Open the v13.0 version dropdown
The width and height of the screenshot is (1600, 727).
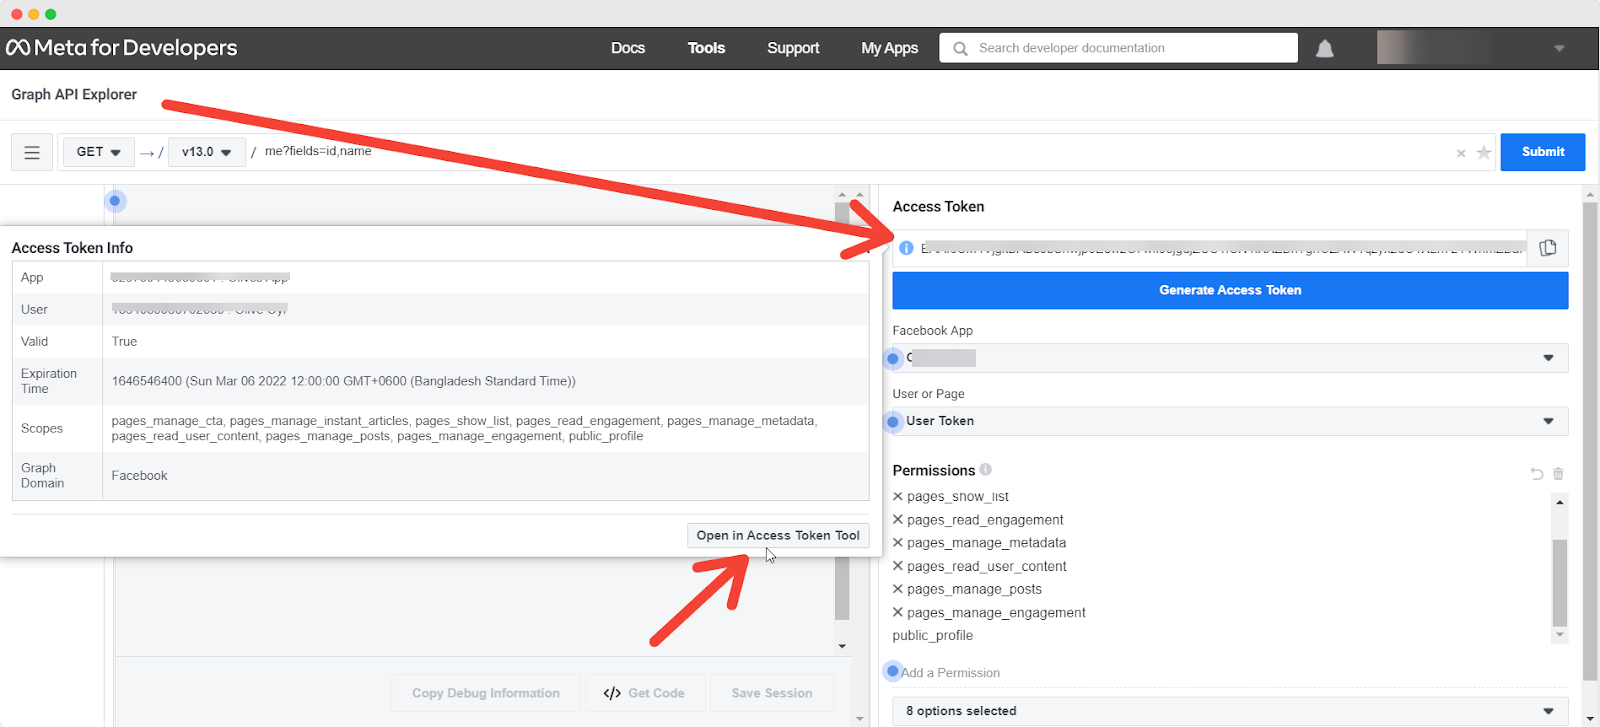tap(207, 152)
